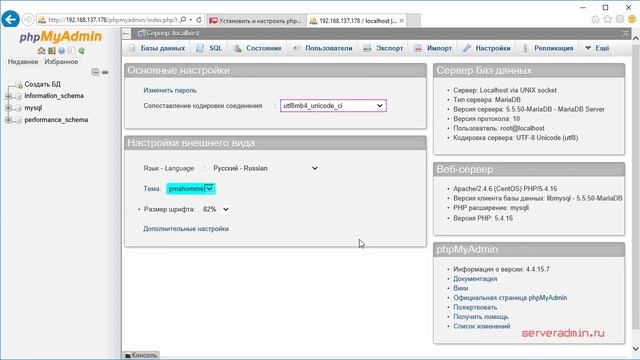
Task: Switch to the SQL tab
Action: tap(209, 48)
